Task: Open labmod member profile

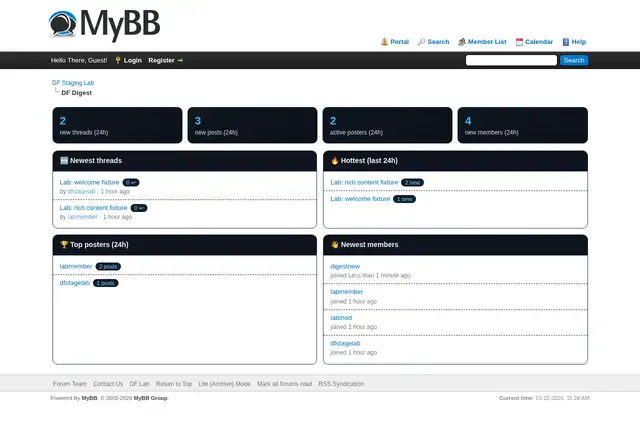Action: click(341, 317)
